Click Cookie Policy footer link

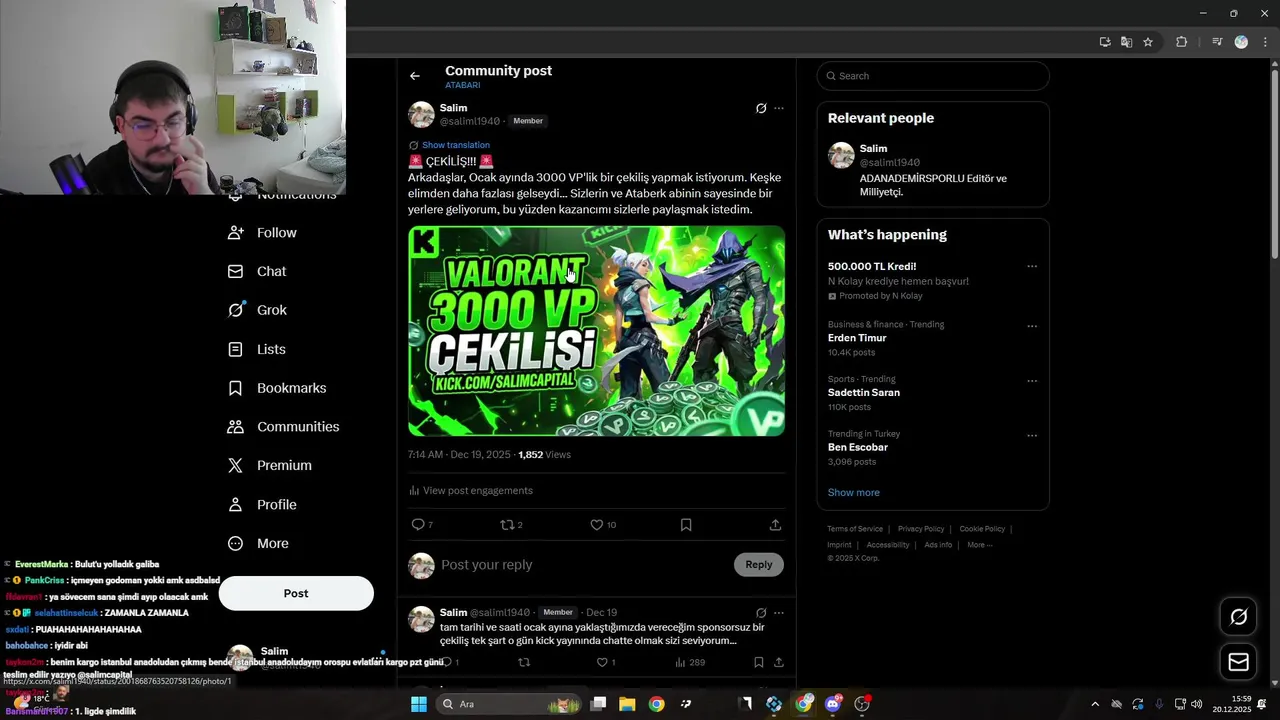click(982, 529)
